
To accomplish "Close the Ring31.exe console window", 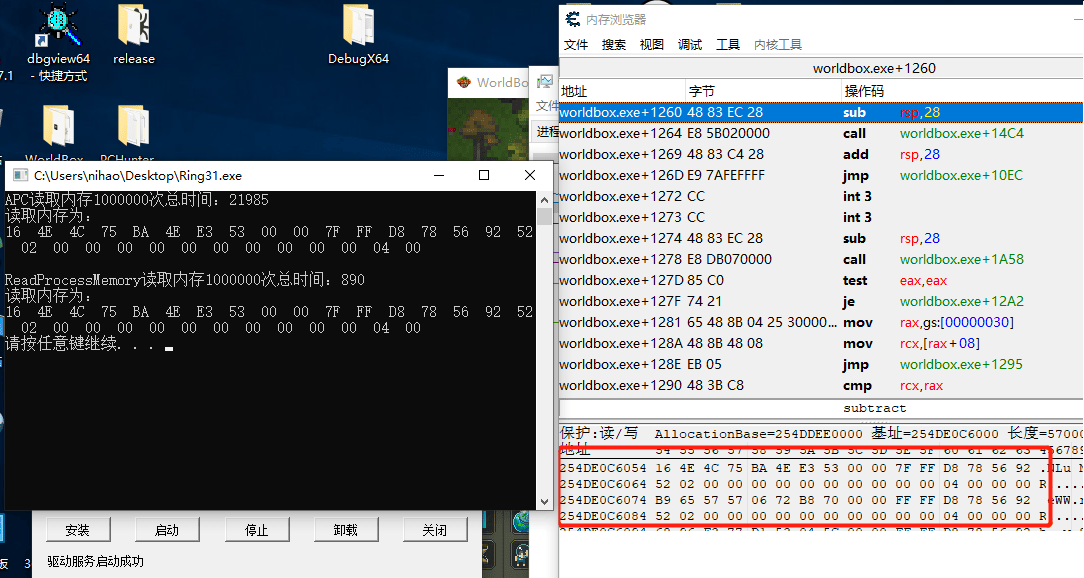I will (x=530, y=176).
